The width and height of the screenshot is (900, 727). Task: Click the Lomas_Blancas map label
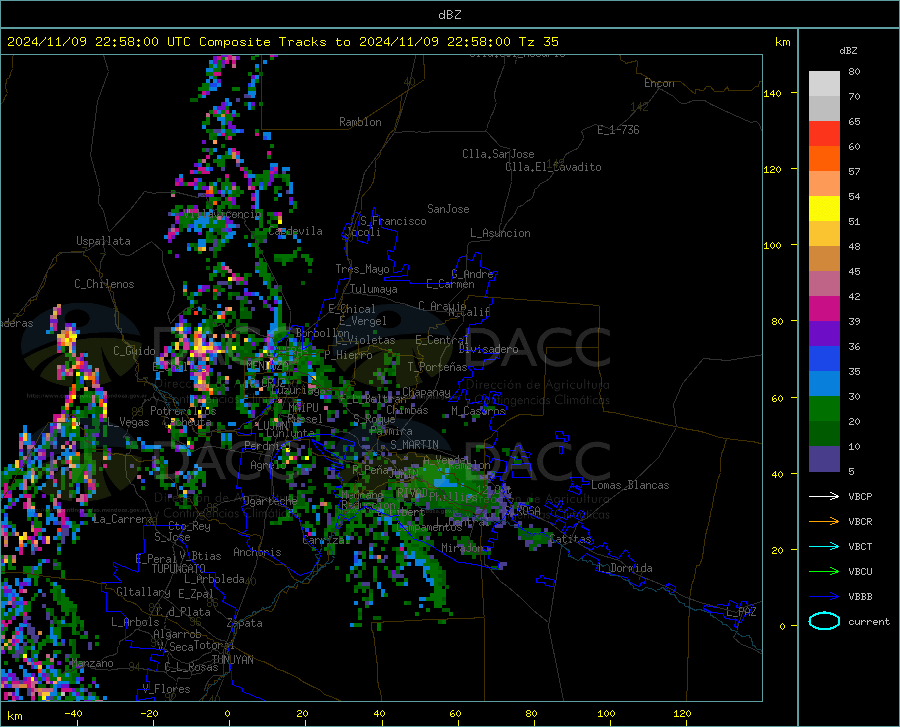point(630,485)
